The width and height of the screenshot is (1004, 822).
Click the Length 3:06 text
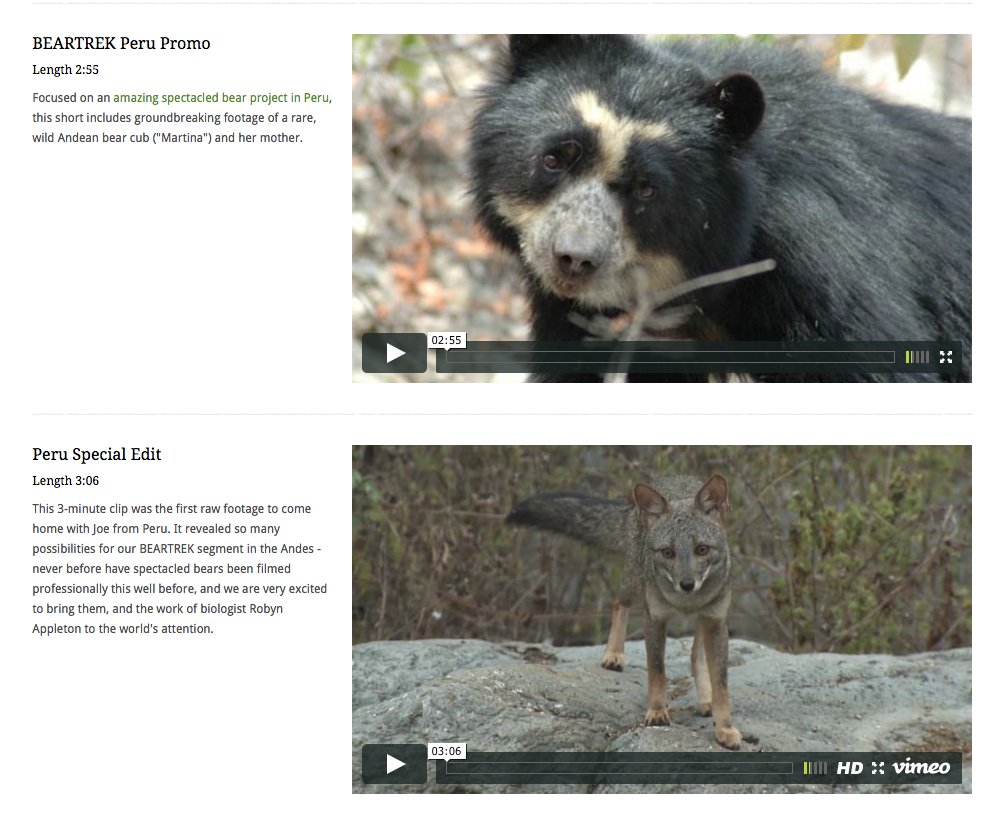coord(65,481)
